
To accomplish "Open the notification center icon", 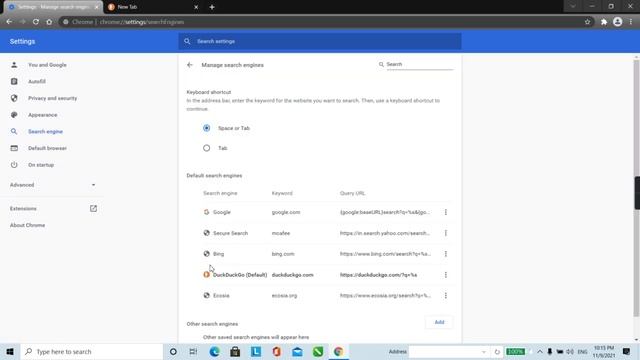I will tap(627, 351).
